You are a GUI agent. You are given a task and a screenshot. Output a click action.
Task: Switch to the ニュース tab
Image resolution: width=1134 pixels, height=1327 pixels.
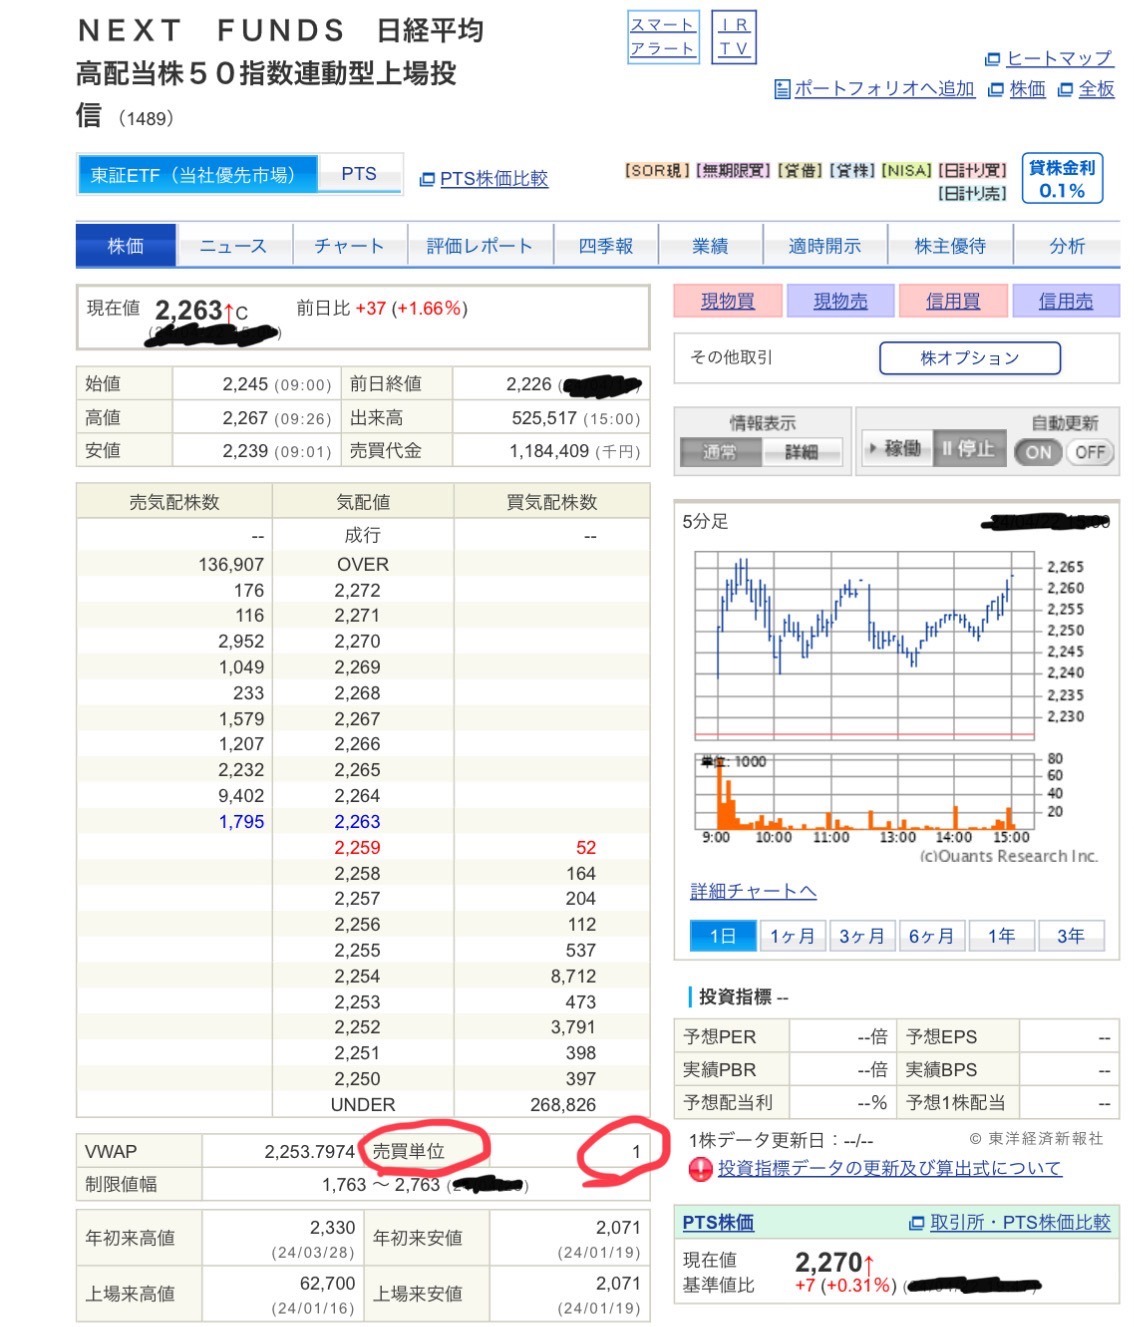point(233,246)
